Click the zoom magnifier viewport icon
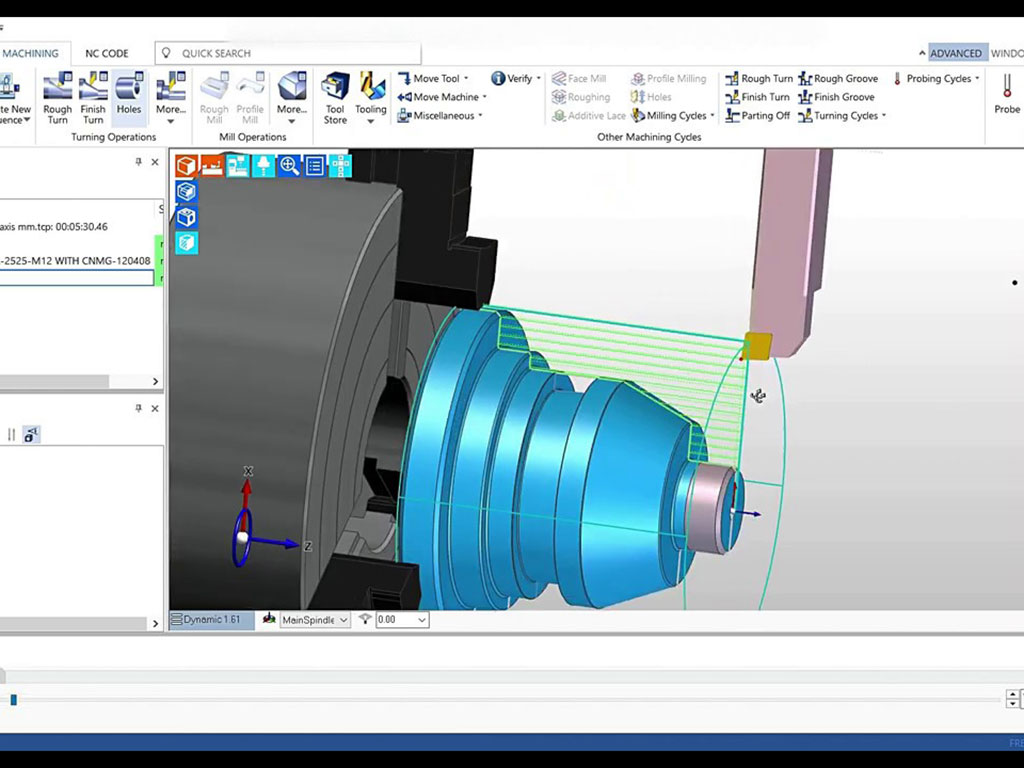Screen dimensions: 1024x768 point(290,166)
